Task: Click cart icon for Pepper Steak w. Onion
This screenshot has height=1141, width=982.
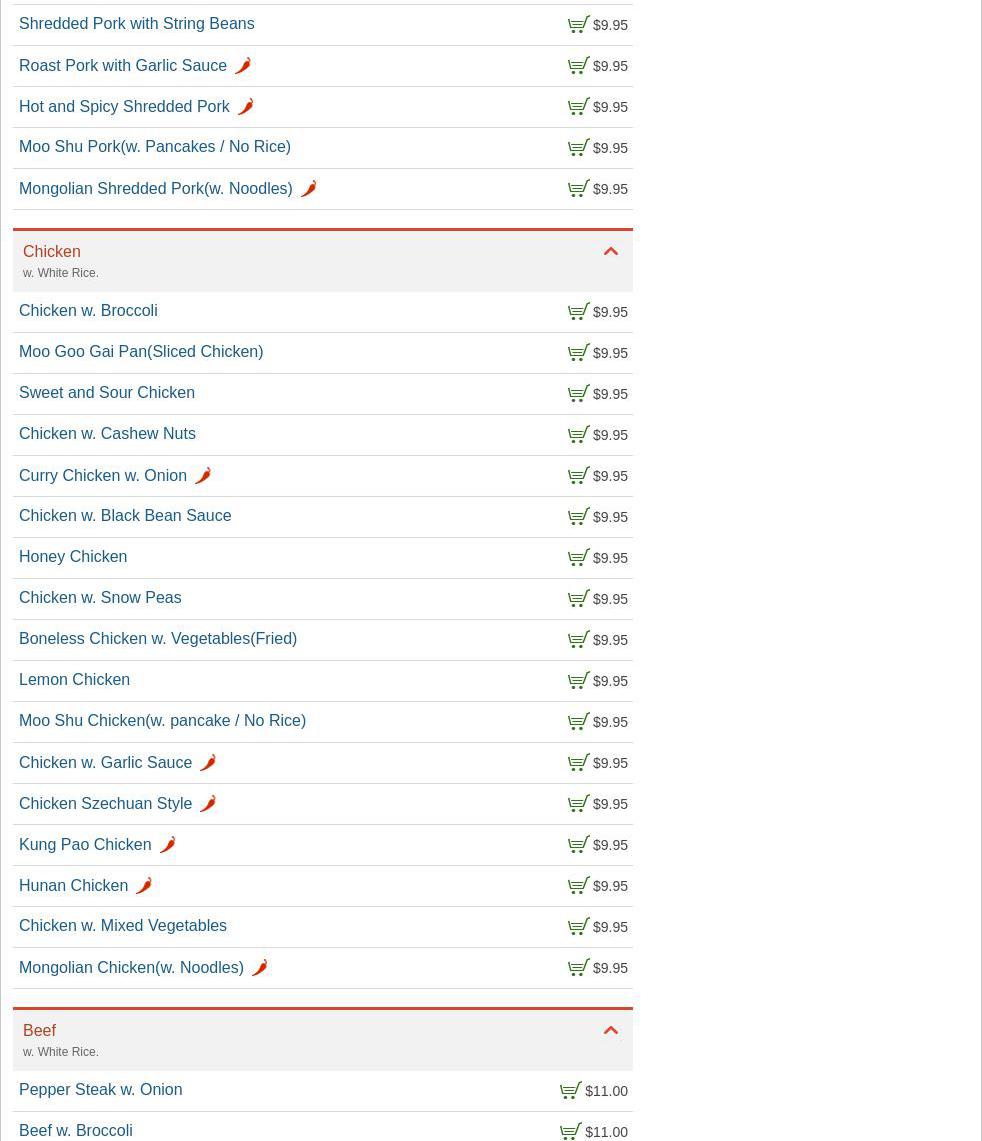Action: coord(570,1091)
